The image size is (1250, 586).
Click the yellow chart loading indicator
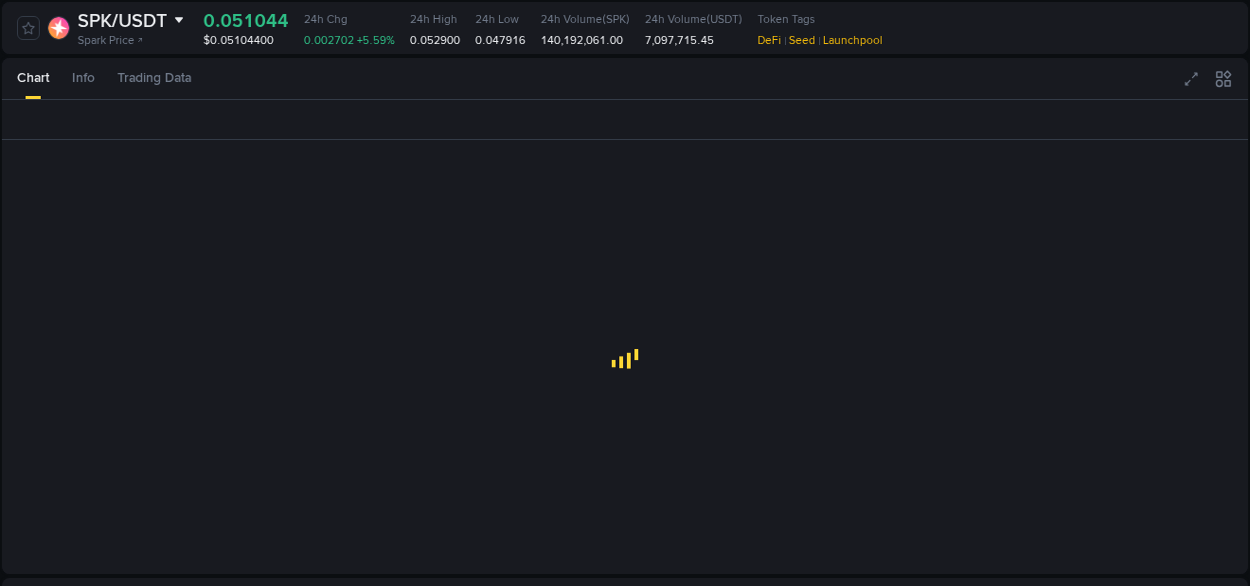click(x=624, y=358)
